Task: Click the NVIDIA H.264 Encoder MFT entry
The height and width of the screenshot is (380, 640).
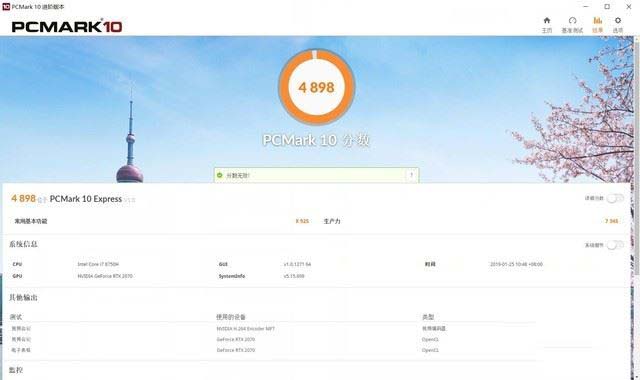Action: (x=246, y=329)
